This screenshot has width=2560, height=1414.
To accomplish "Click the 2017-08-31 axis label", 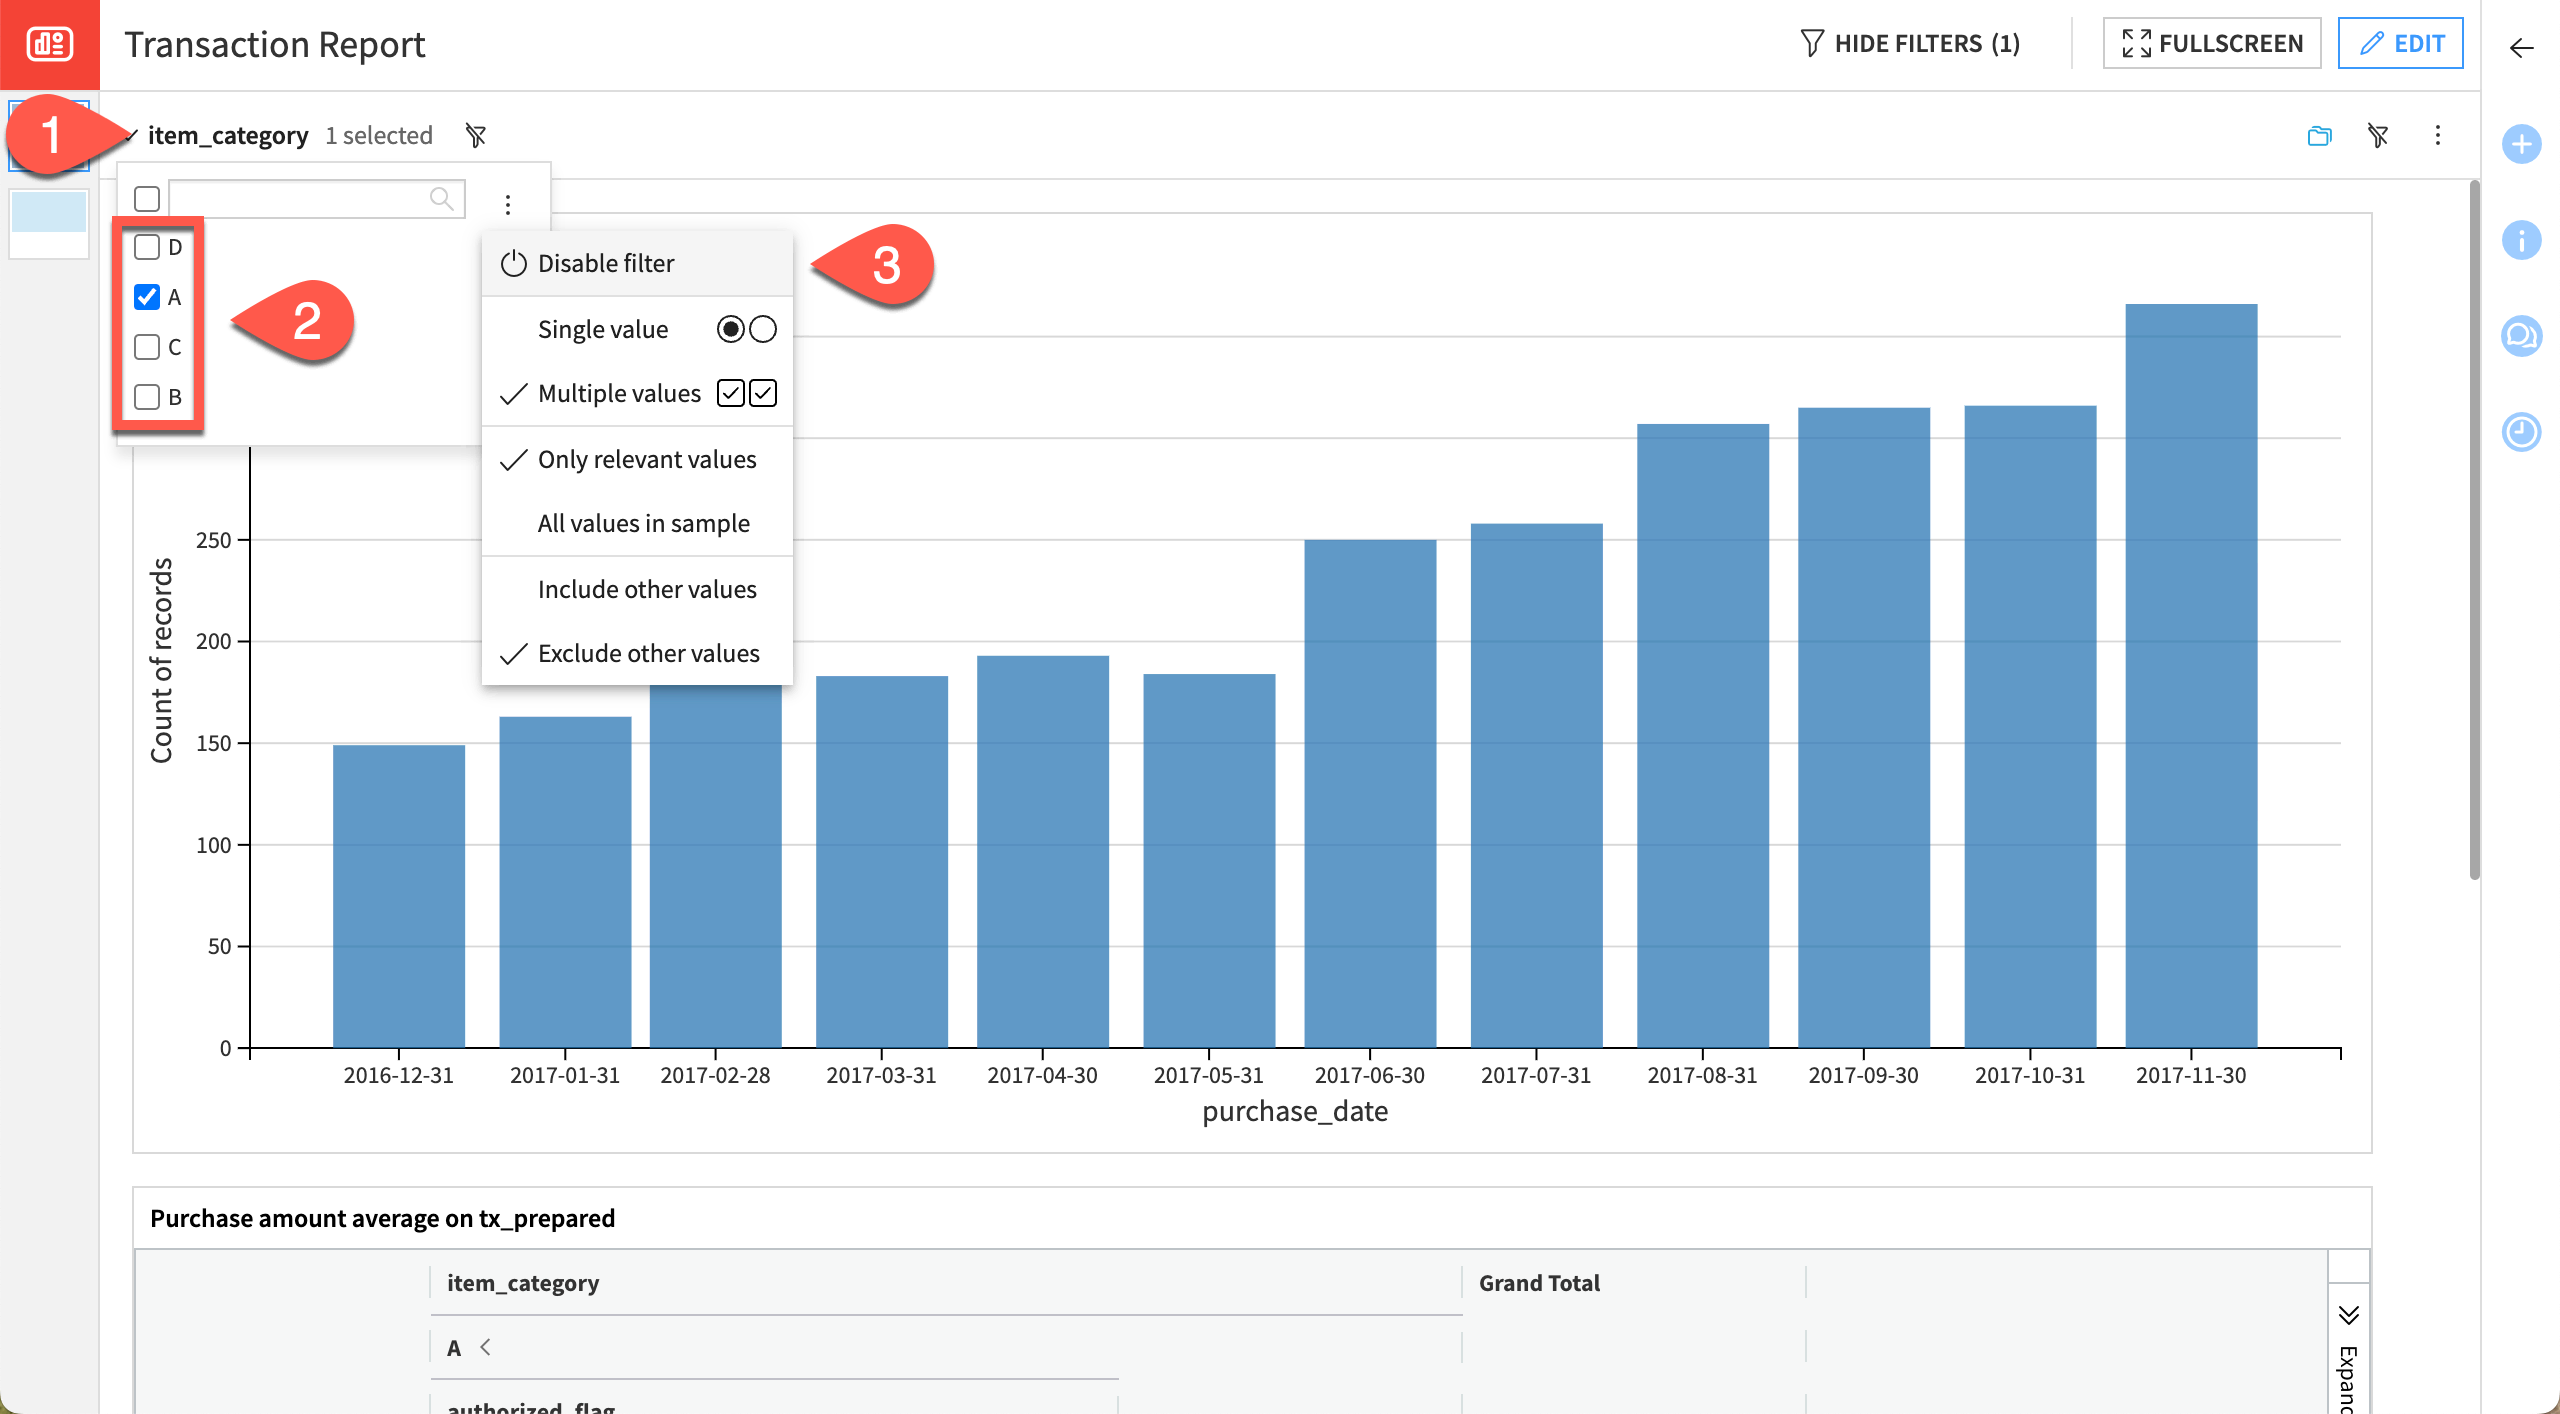I will [x=1702, y=1075].
